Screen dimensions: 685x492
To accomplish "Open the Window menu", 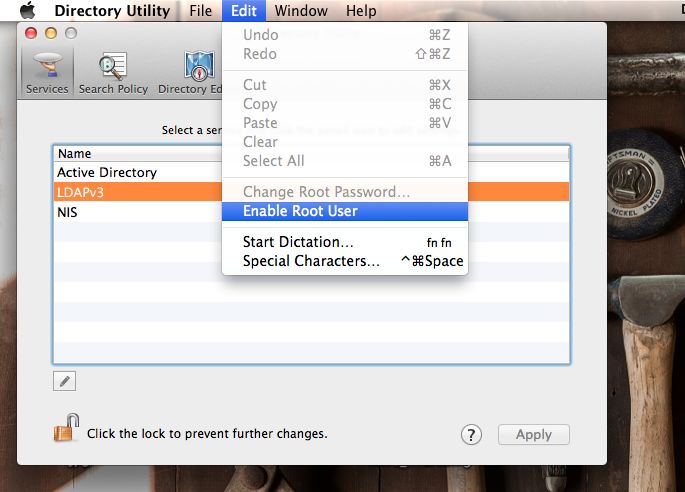I will 301,10.
